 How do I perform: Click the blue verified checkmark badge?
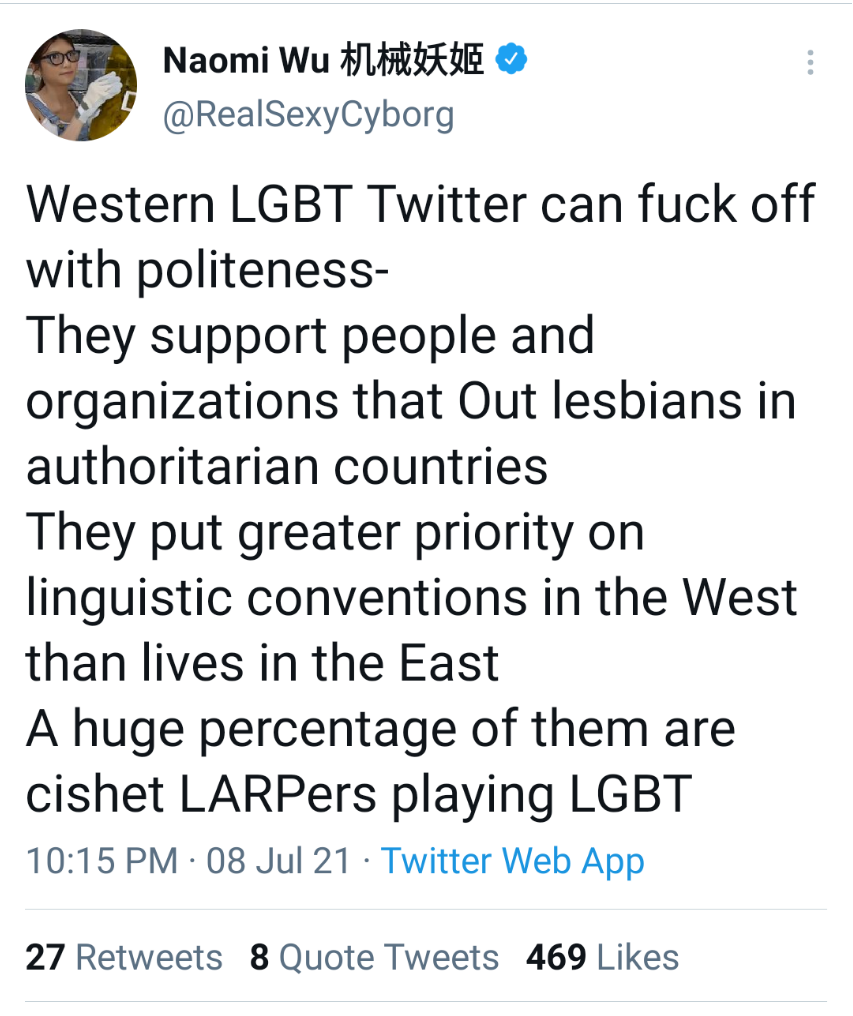click(511, 60)
